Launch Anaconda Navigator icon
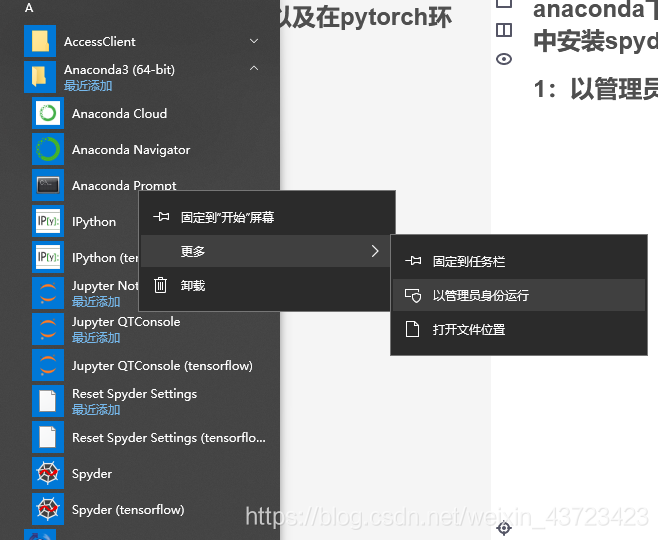 coord(48,149)
